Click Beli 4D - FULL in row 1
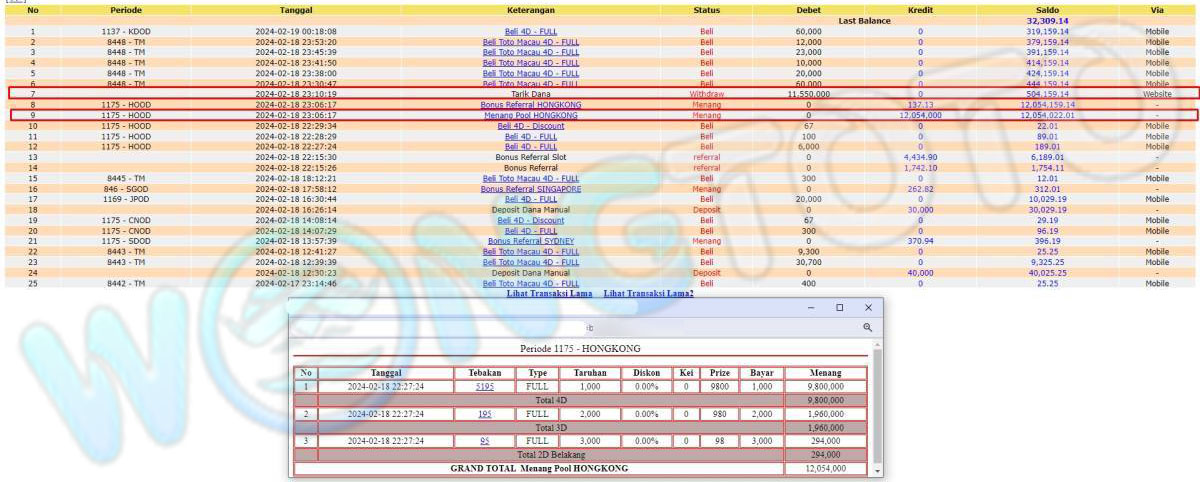The image size is (1200, 482). tap(530, 31)
